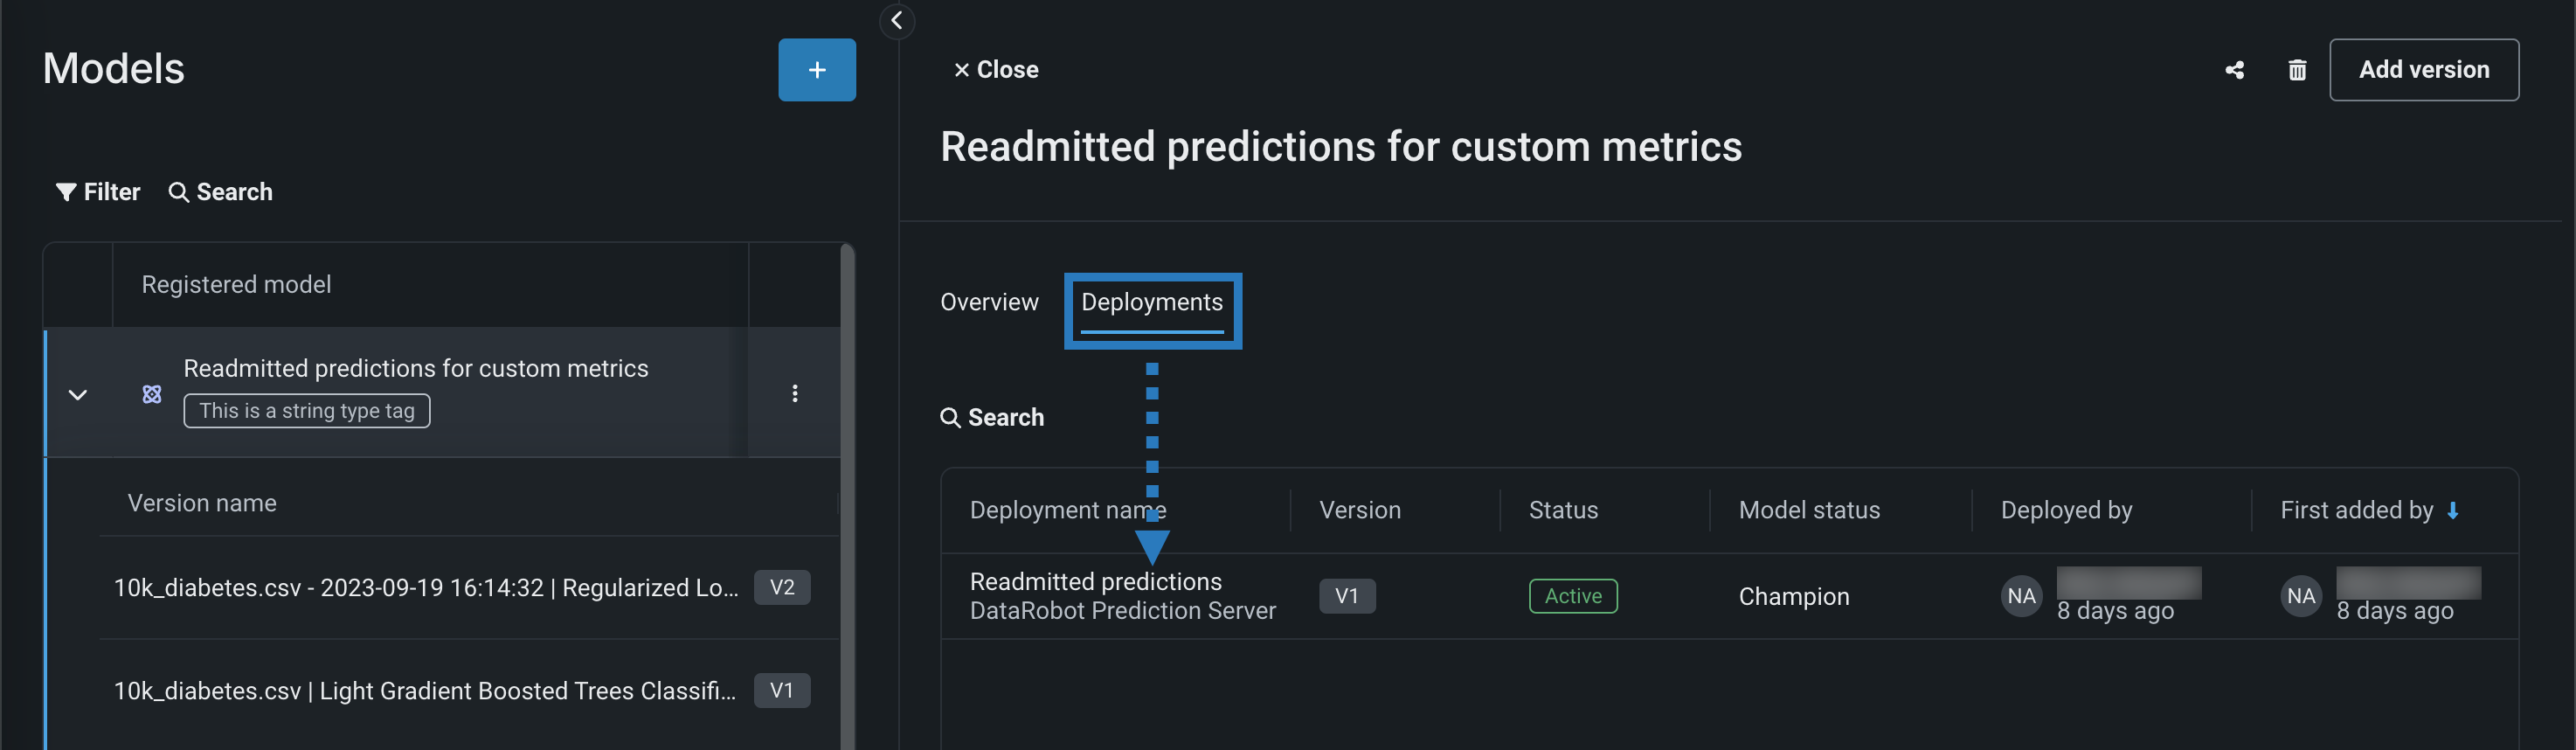
Task: Open Search in the Deployments tab
Action: click(992, 417)
